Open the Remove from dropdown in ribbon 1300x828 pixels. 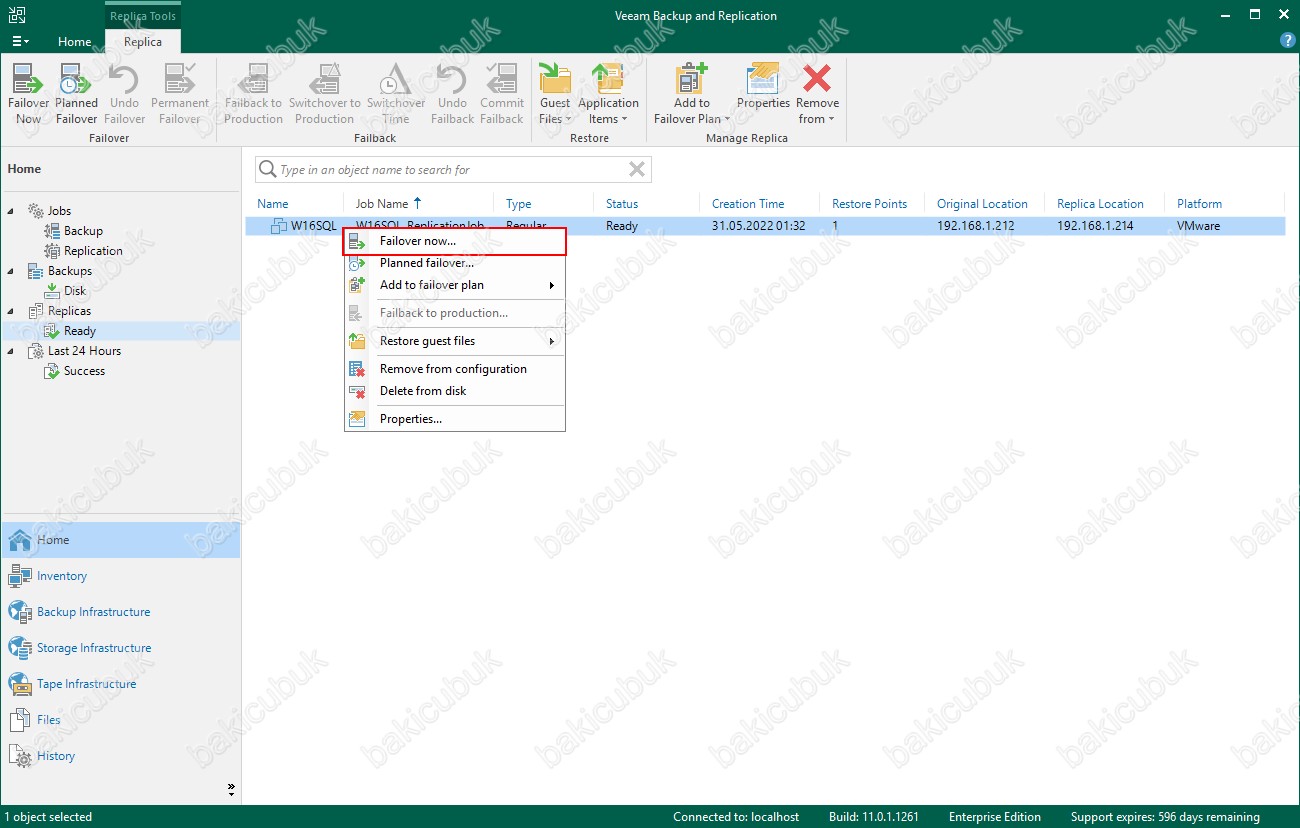(817, 94)
